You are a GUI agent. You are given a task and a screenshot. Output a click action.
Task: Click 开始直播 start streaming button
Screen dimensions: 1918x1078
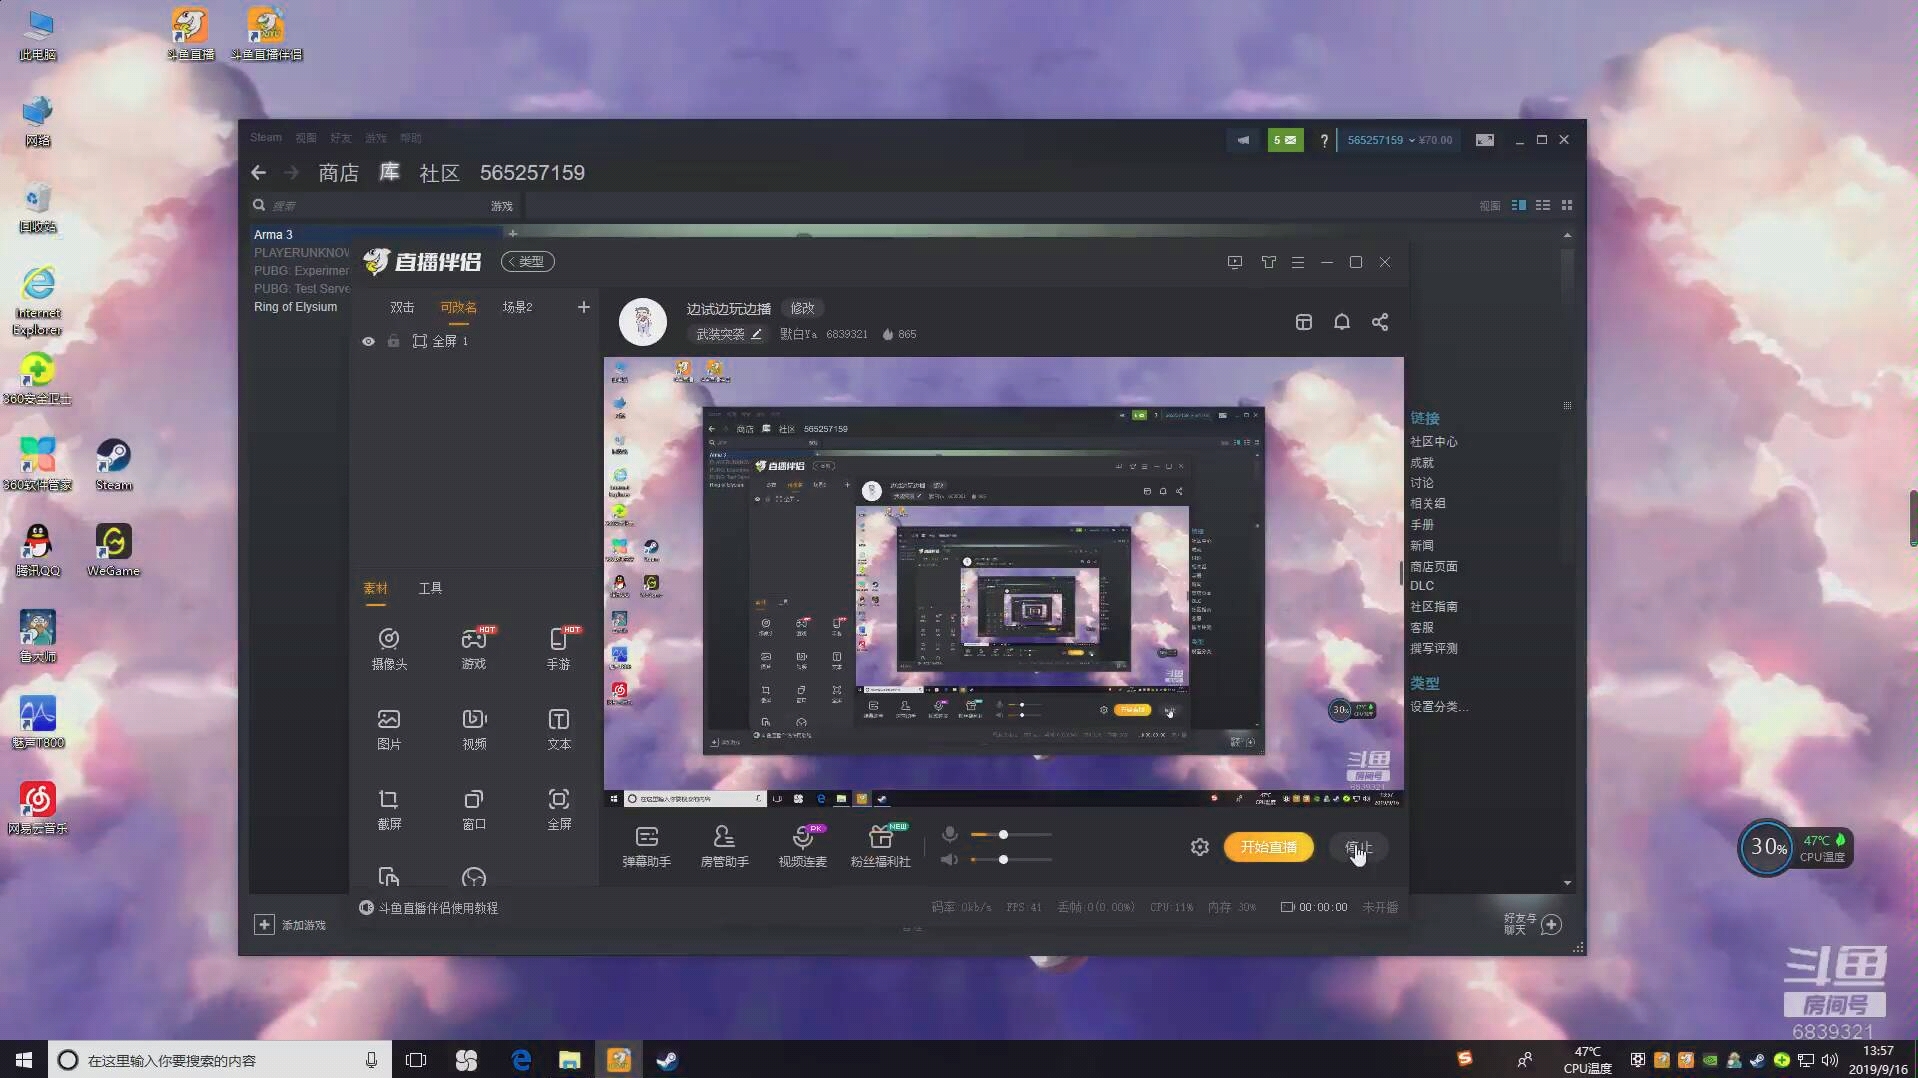coord(1269,847)
